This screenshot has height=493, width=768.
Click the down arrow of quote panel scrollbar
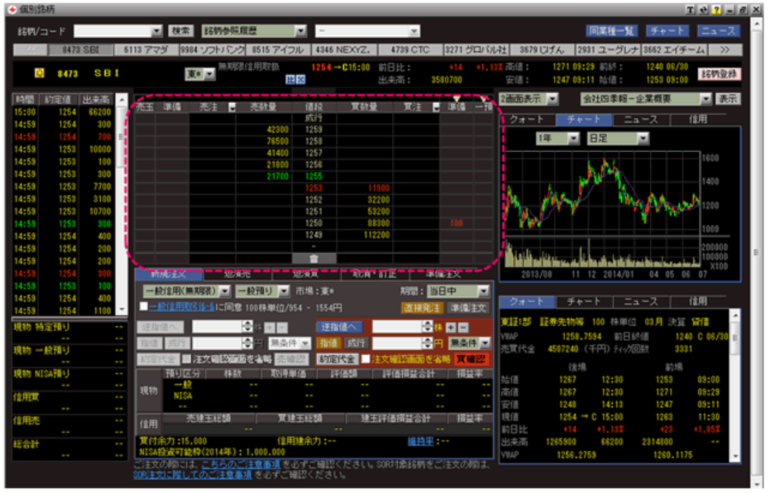pyautogui.click(x=735, y=456)
